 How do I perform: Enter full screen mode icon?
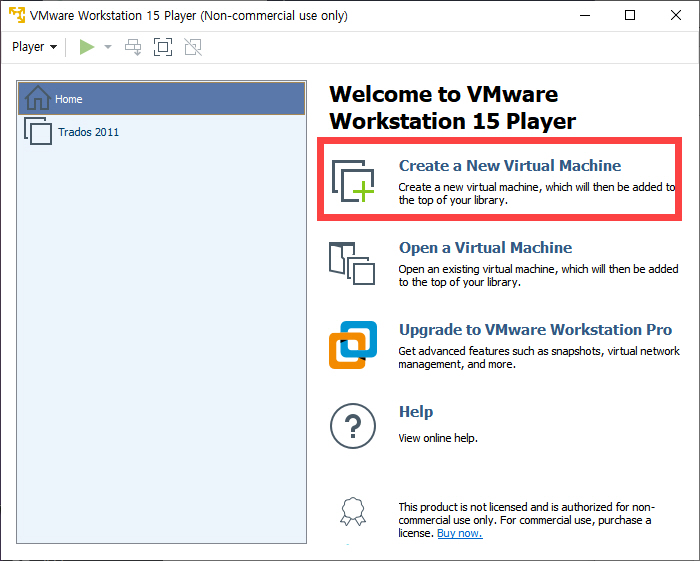point(163,47)
